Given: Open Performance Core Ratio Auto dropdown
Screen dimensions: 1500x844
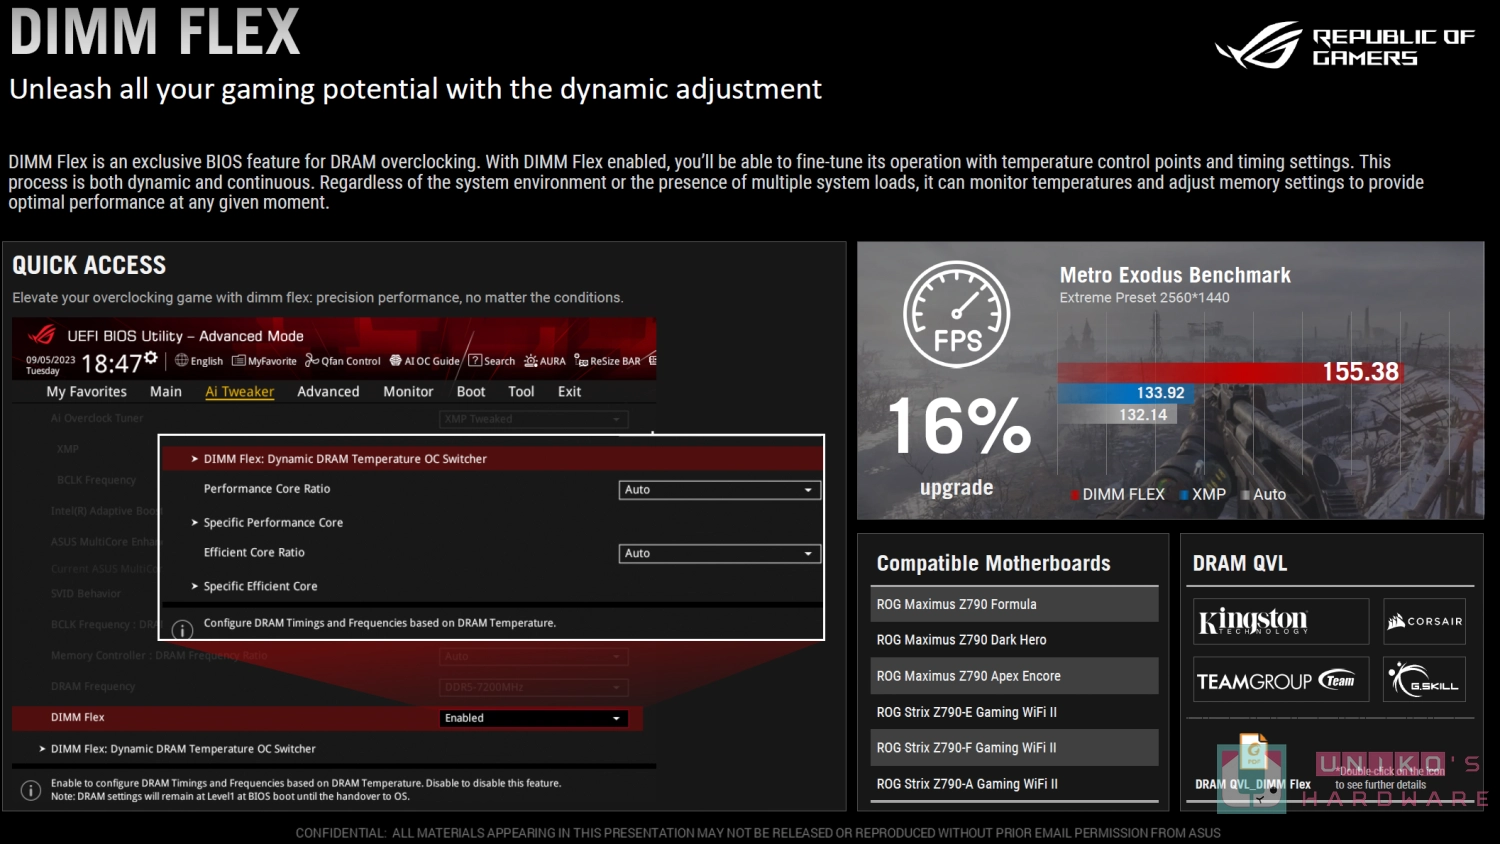Looking at the screenshot, I should (x=720, y=490).
